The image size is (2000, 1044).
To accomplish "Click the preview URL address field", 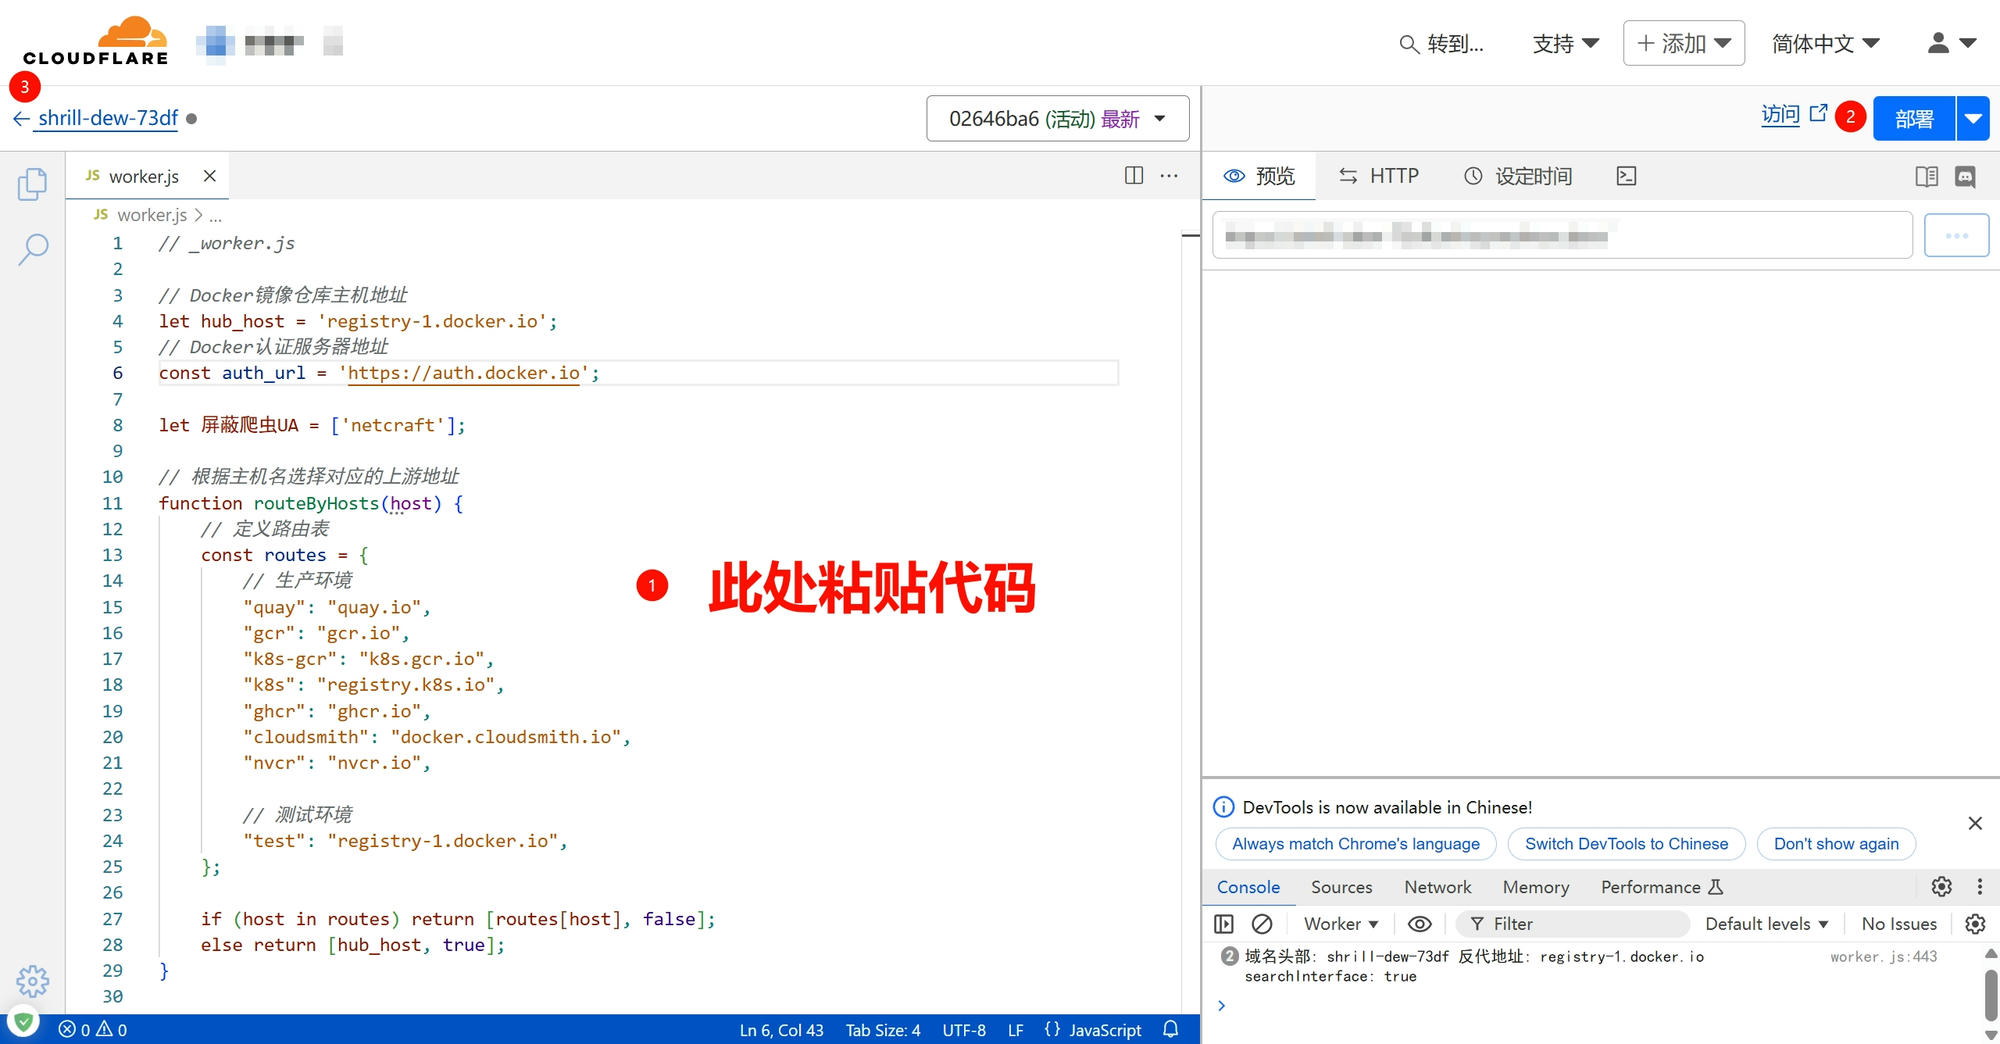I will pos(1561,236).
